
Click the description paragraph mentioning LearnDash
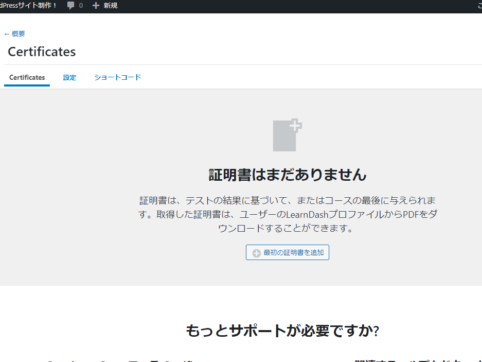click(x=287, y=214)
